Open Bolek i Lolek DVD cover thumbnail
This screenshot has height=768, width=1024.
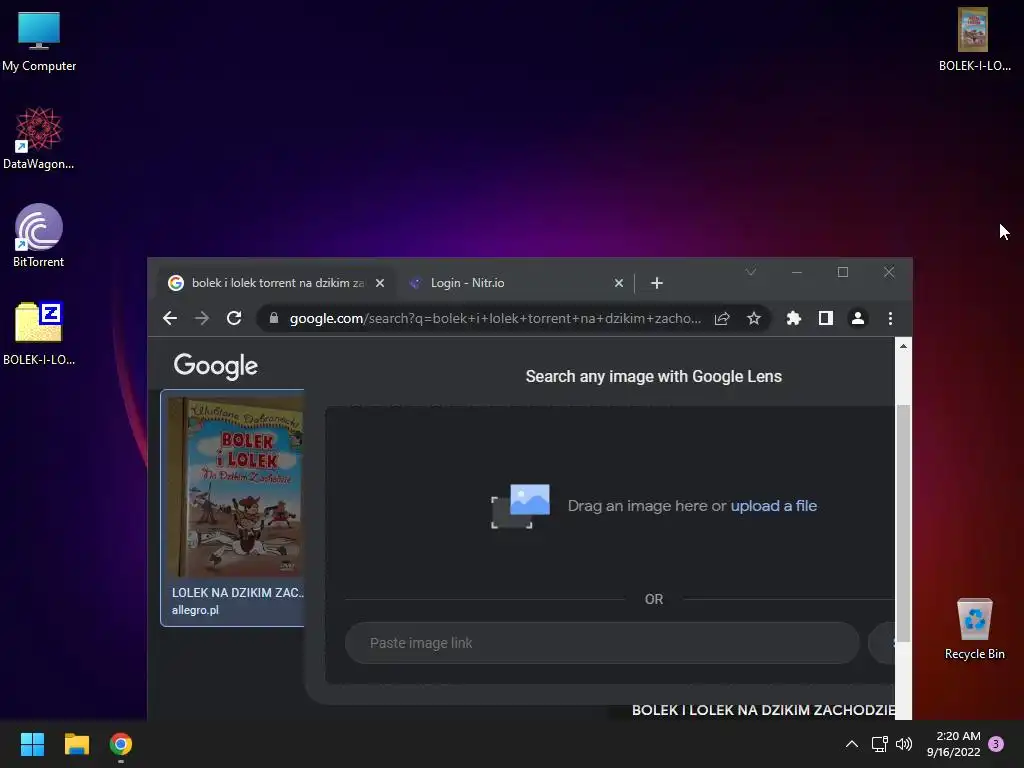tap(235, 487)
